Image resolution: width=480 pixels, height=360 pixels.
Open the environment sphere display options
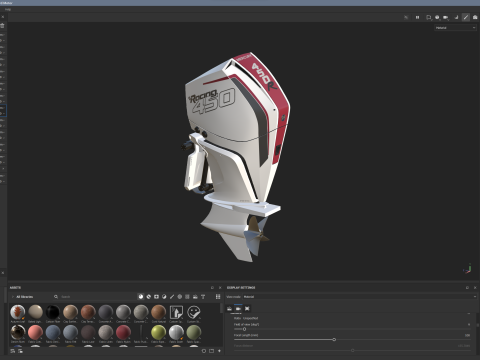click(x=437, y=17)
